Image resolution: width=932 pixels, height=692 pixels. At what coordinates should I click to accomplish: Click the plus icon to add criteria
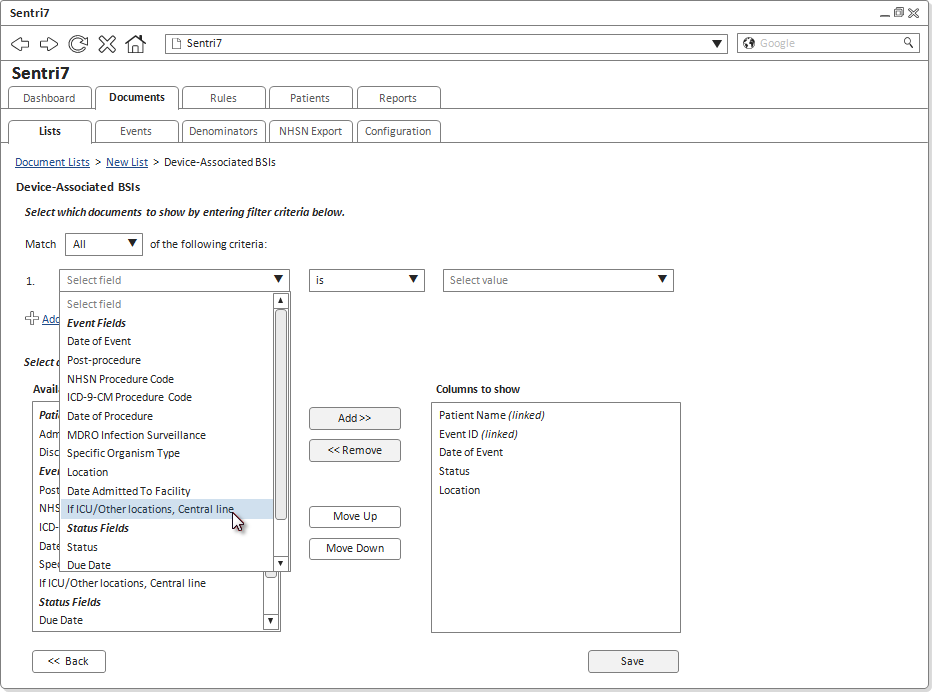32,319
